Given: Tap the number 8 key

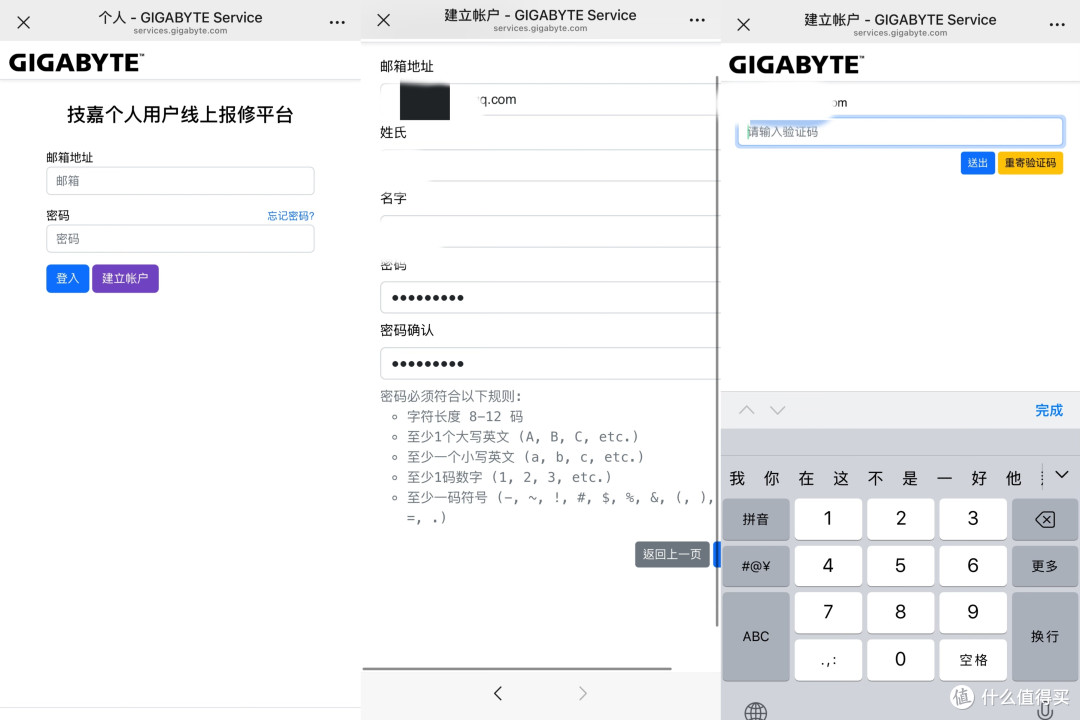Looking at the screenshot, I should pyautogui.click(x=900, y=613).
